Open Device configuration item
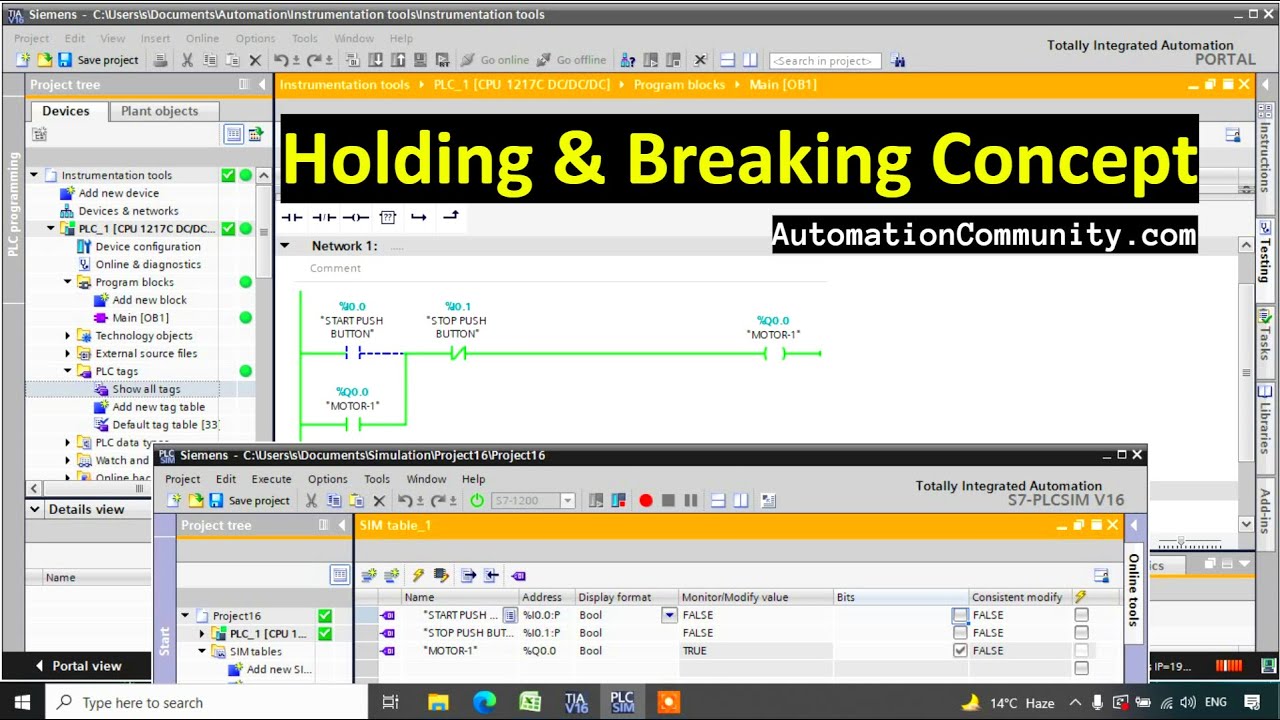Screen dimensions: 1280x720 click(x=148, y=247)
